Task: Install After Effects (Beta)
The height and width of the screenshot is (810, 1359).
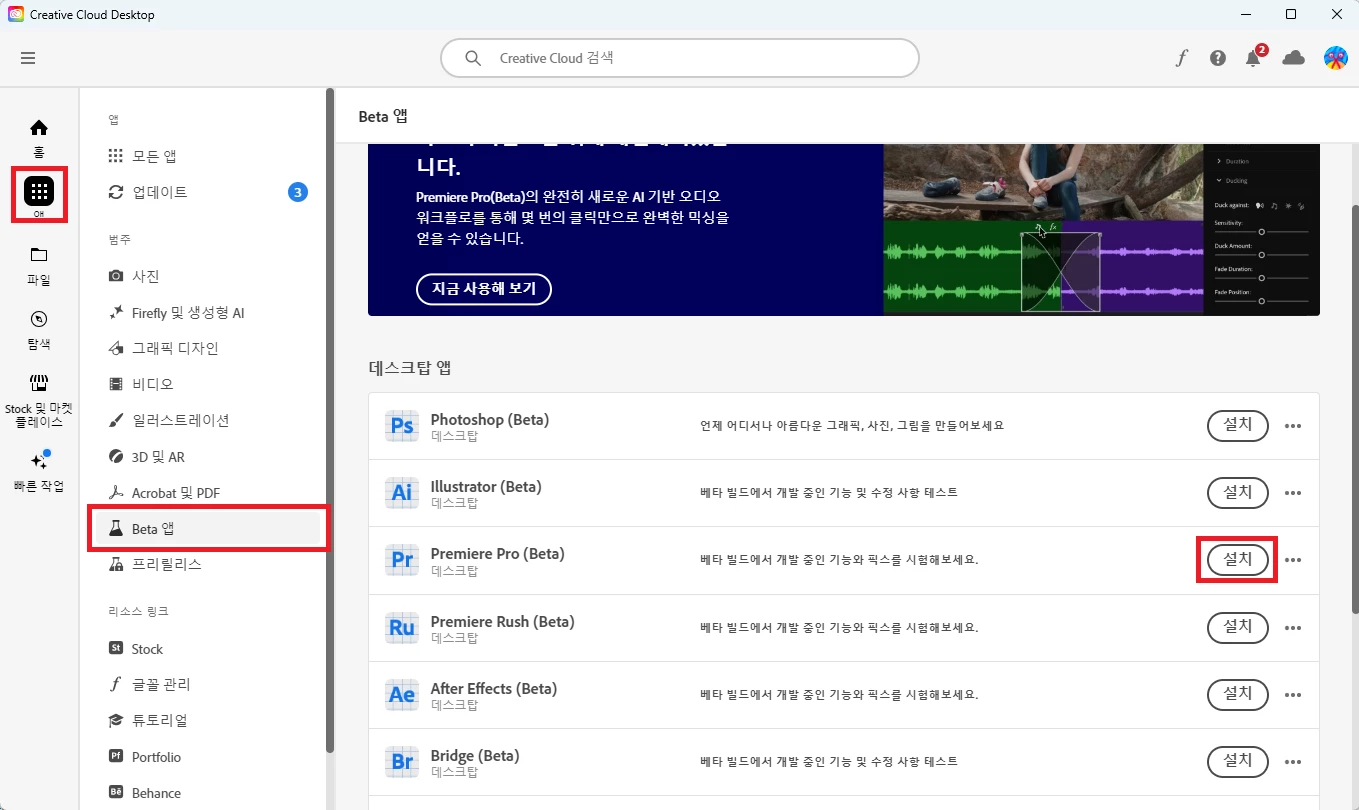Action: tap(1238, 694)
